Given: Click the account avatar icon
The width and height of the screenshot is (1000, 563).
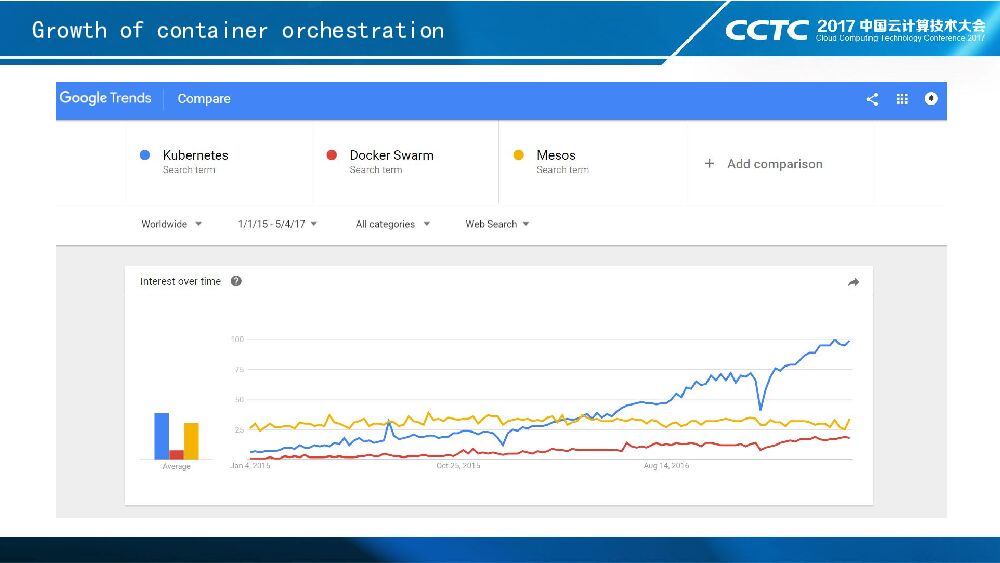Looking at the screenshot, I should pos(931,99).
